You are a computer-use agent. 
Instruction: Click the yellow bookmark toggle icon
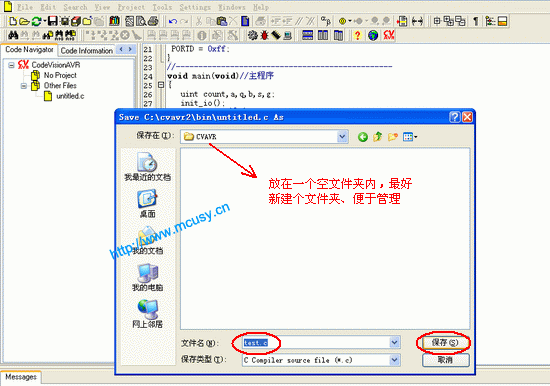coord(342,21)
